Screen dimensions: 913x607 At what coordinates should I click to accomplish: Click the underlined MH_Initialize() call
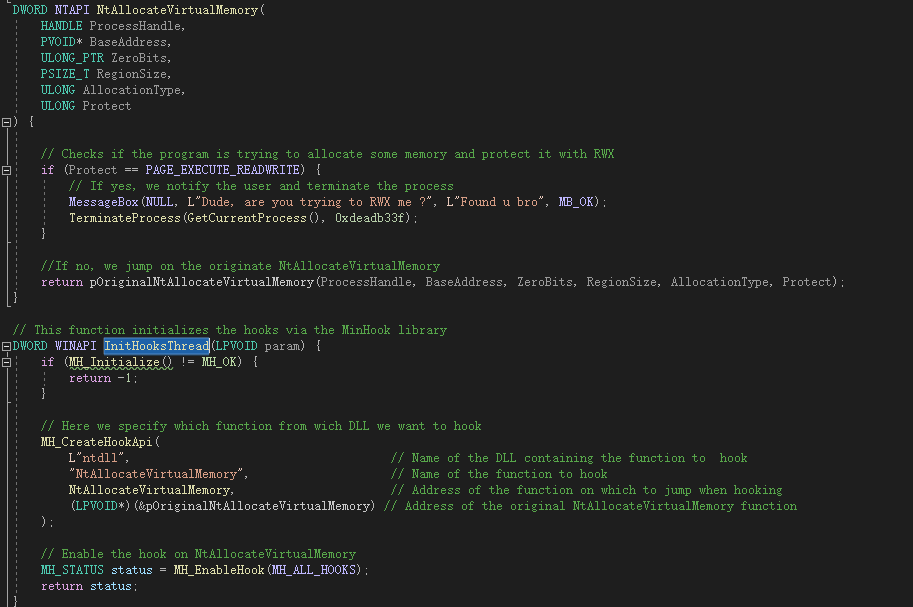121,362
